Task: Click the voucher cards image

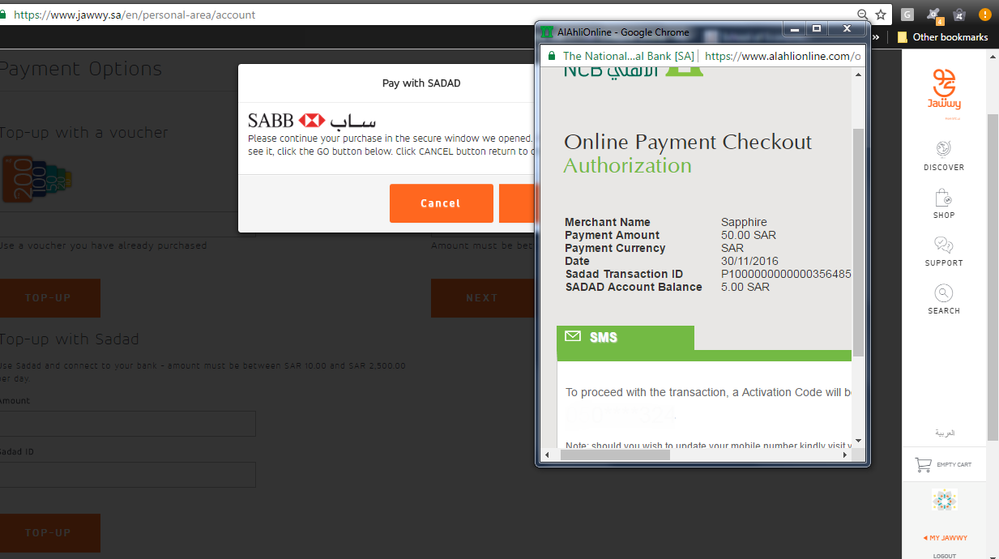Action: (x=37, y=179)
